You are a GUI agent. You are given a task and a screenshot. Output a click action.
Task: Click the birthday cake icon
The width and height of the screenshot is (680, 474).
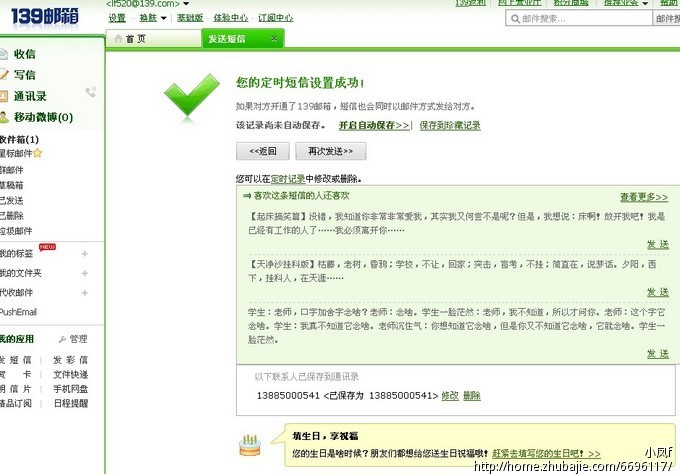(250, 445)
